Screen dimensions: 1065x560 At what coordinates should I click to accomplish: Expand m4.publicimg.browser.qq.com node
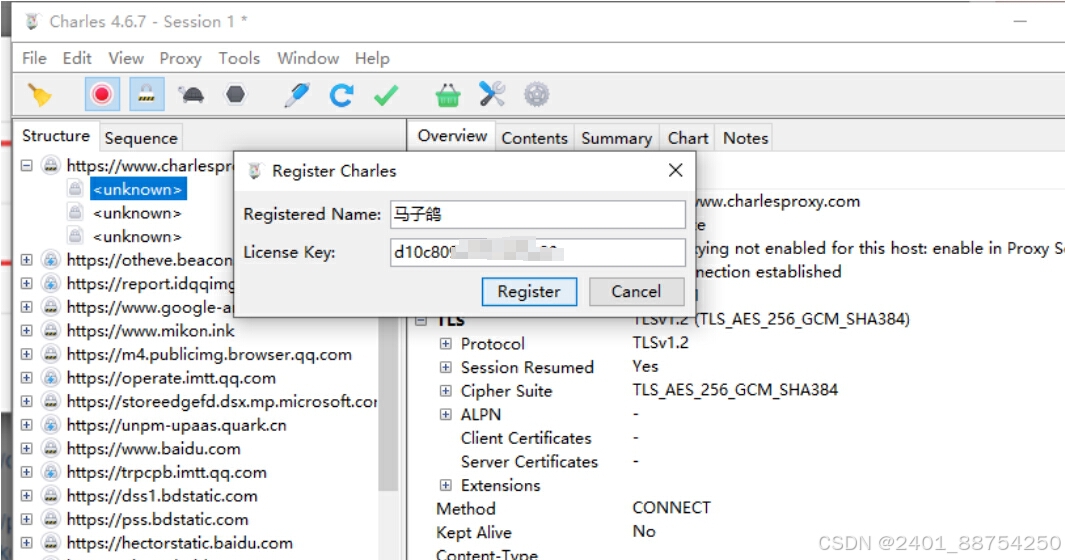[26, 354]
